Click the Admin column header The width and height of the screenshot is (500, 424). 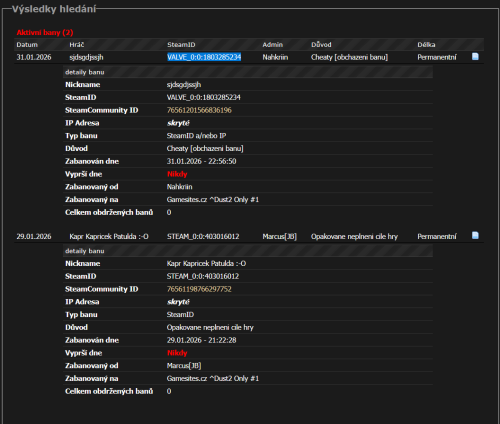pos(273,45)
